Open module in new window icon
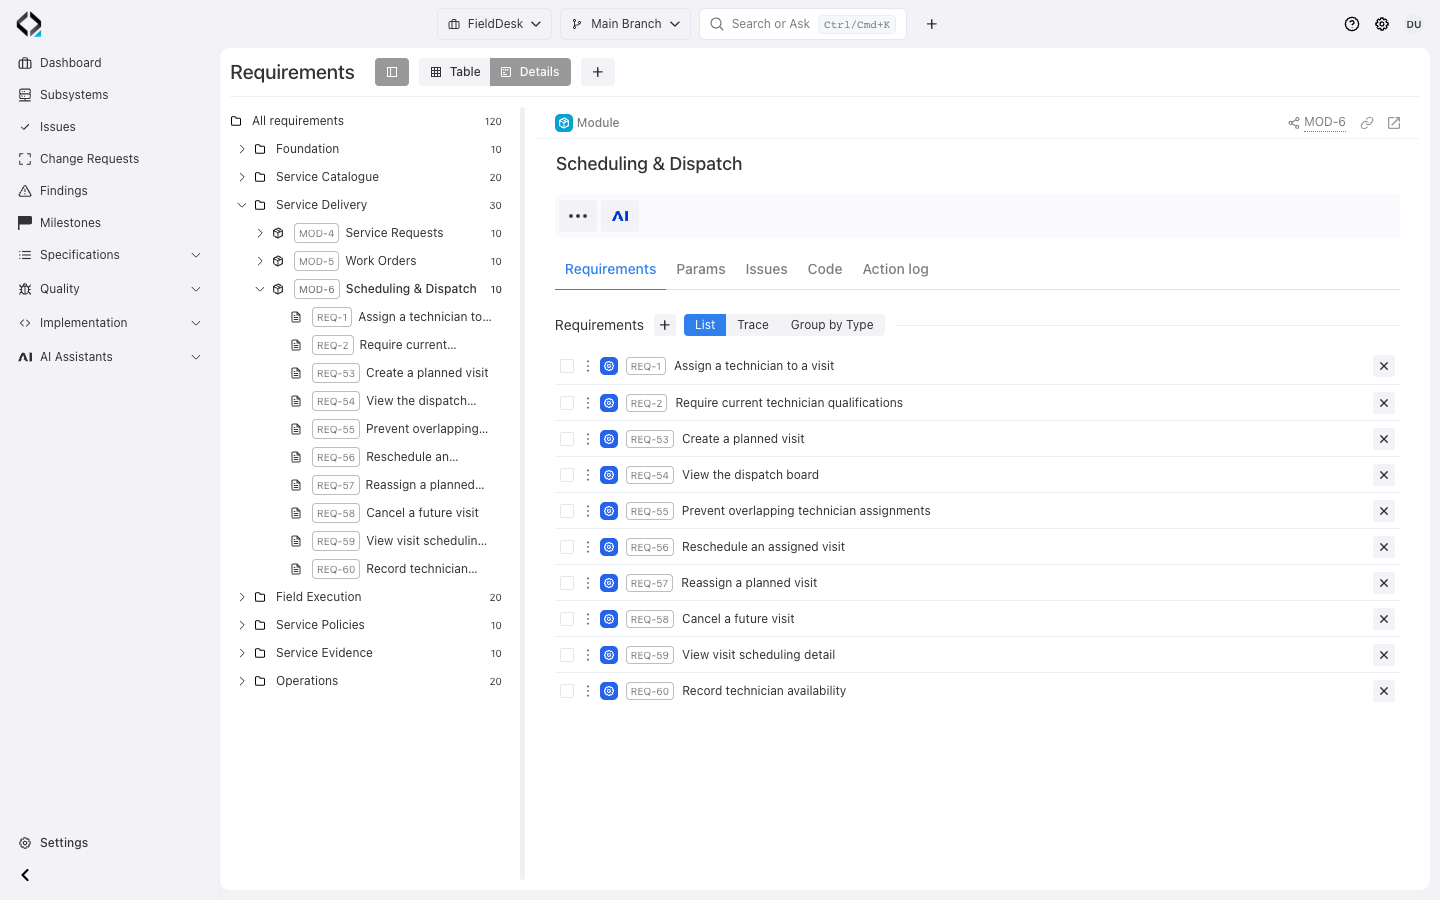Viewport: 1440px width, 900px height. pos(1394,123)
